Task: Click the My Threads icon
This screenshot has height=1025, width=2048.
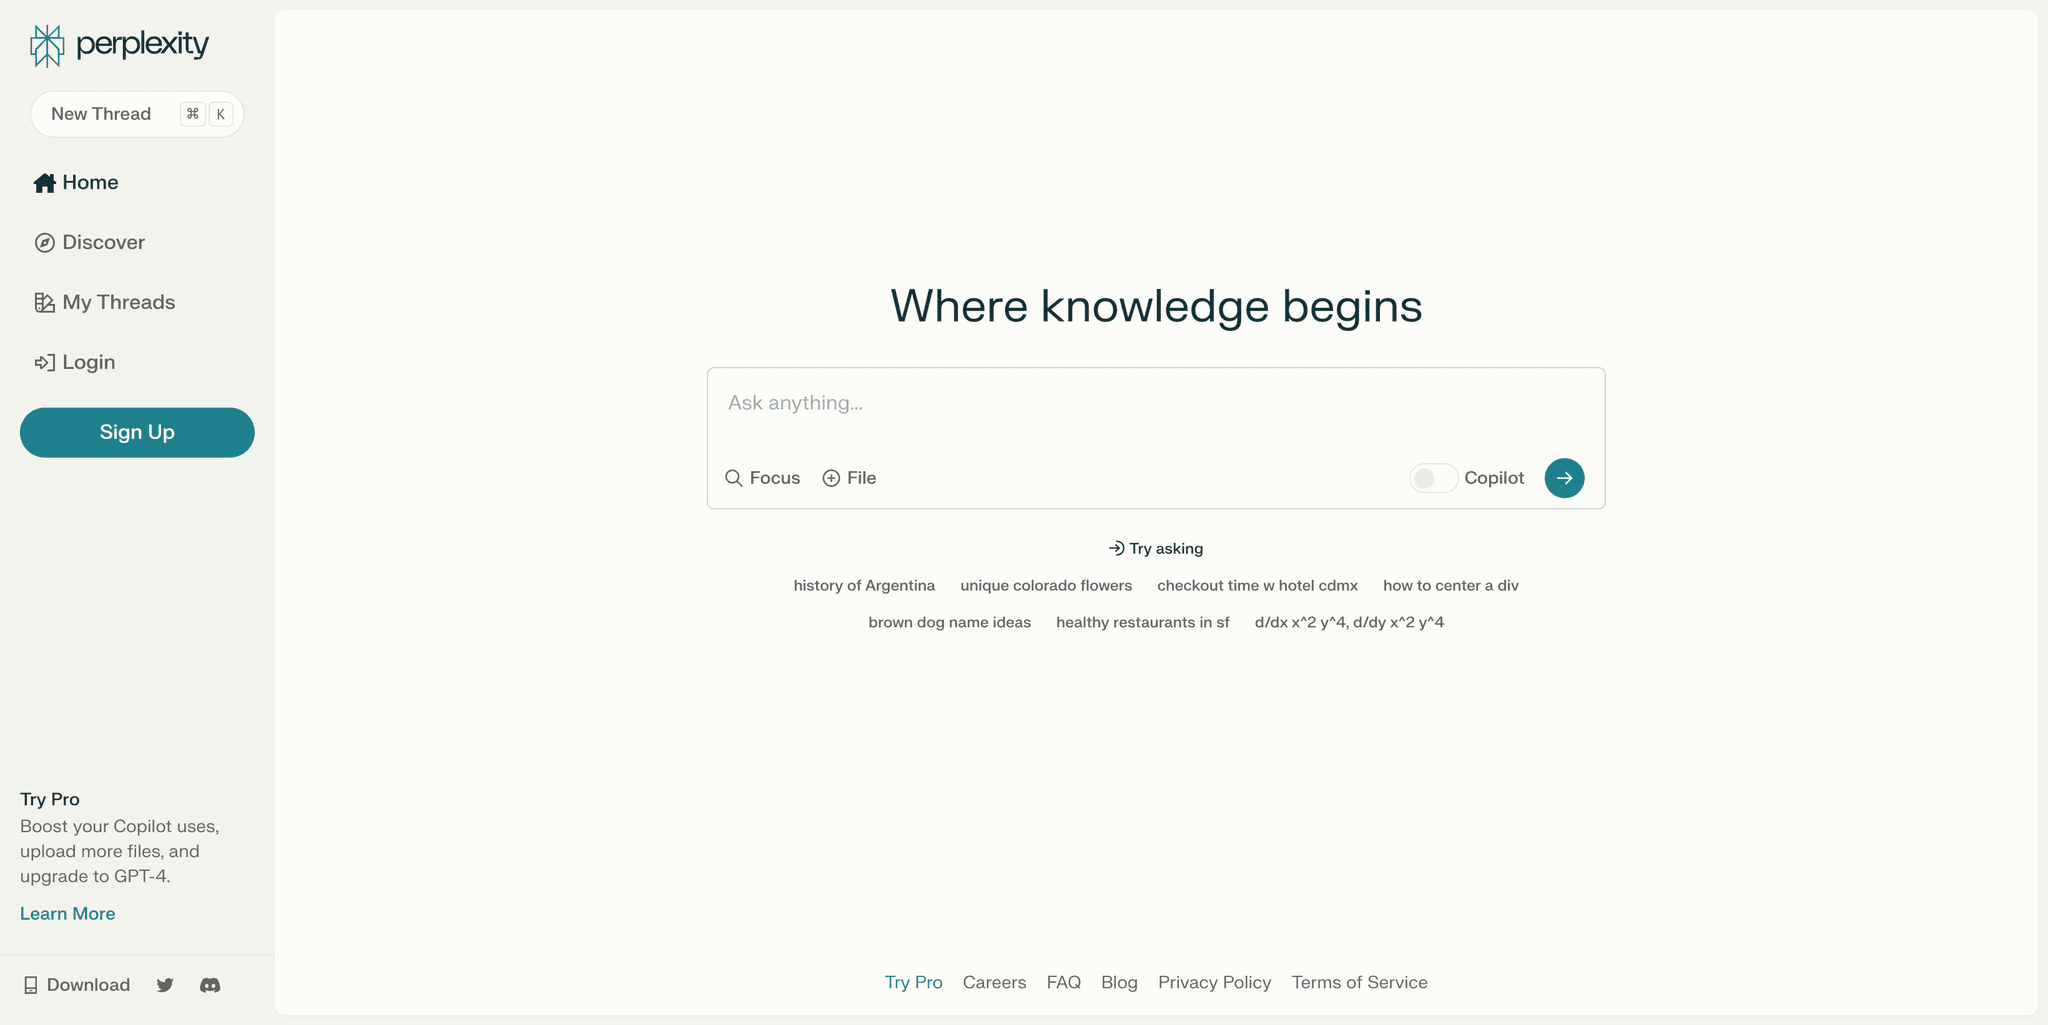Action: [44, 303]
